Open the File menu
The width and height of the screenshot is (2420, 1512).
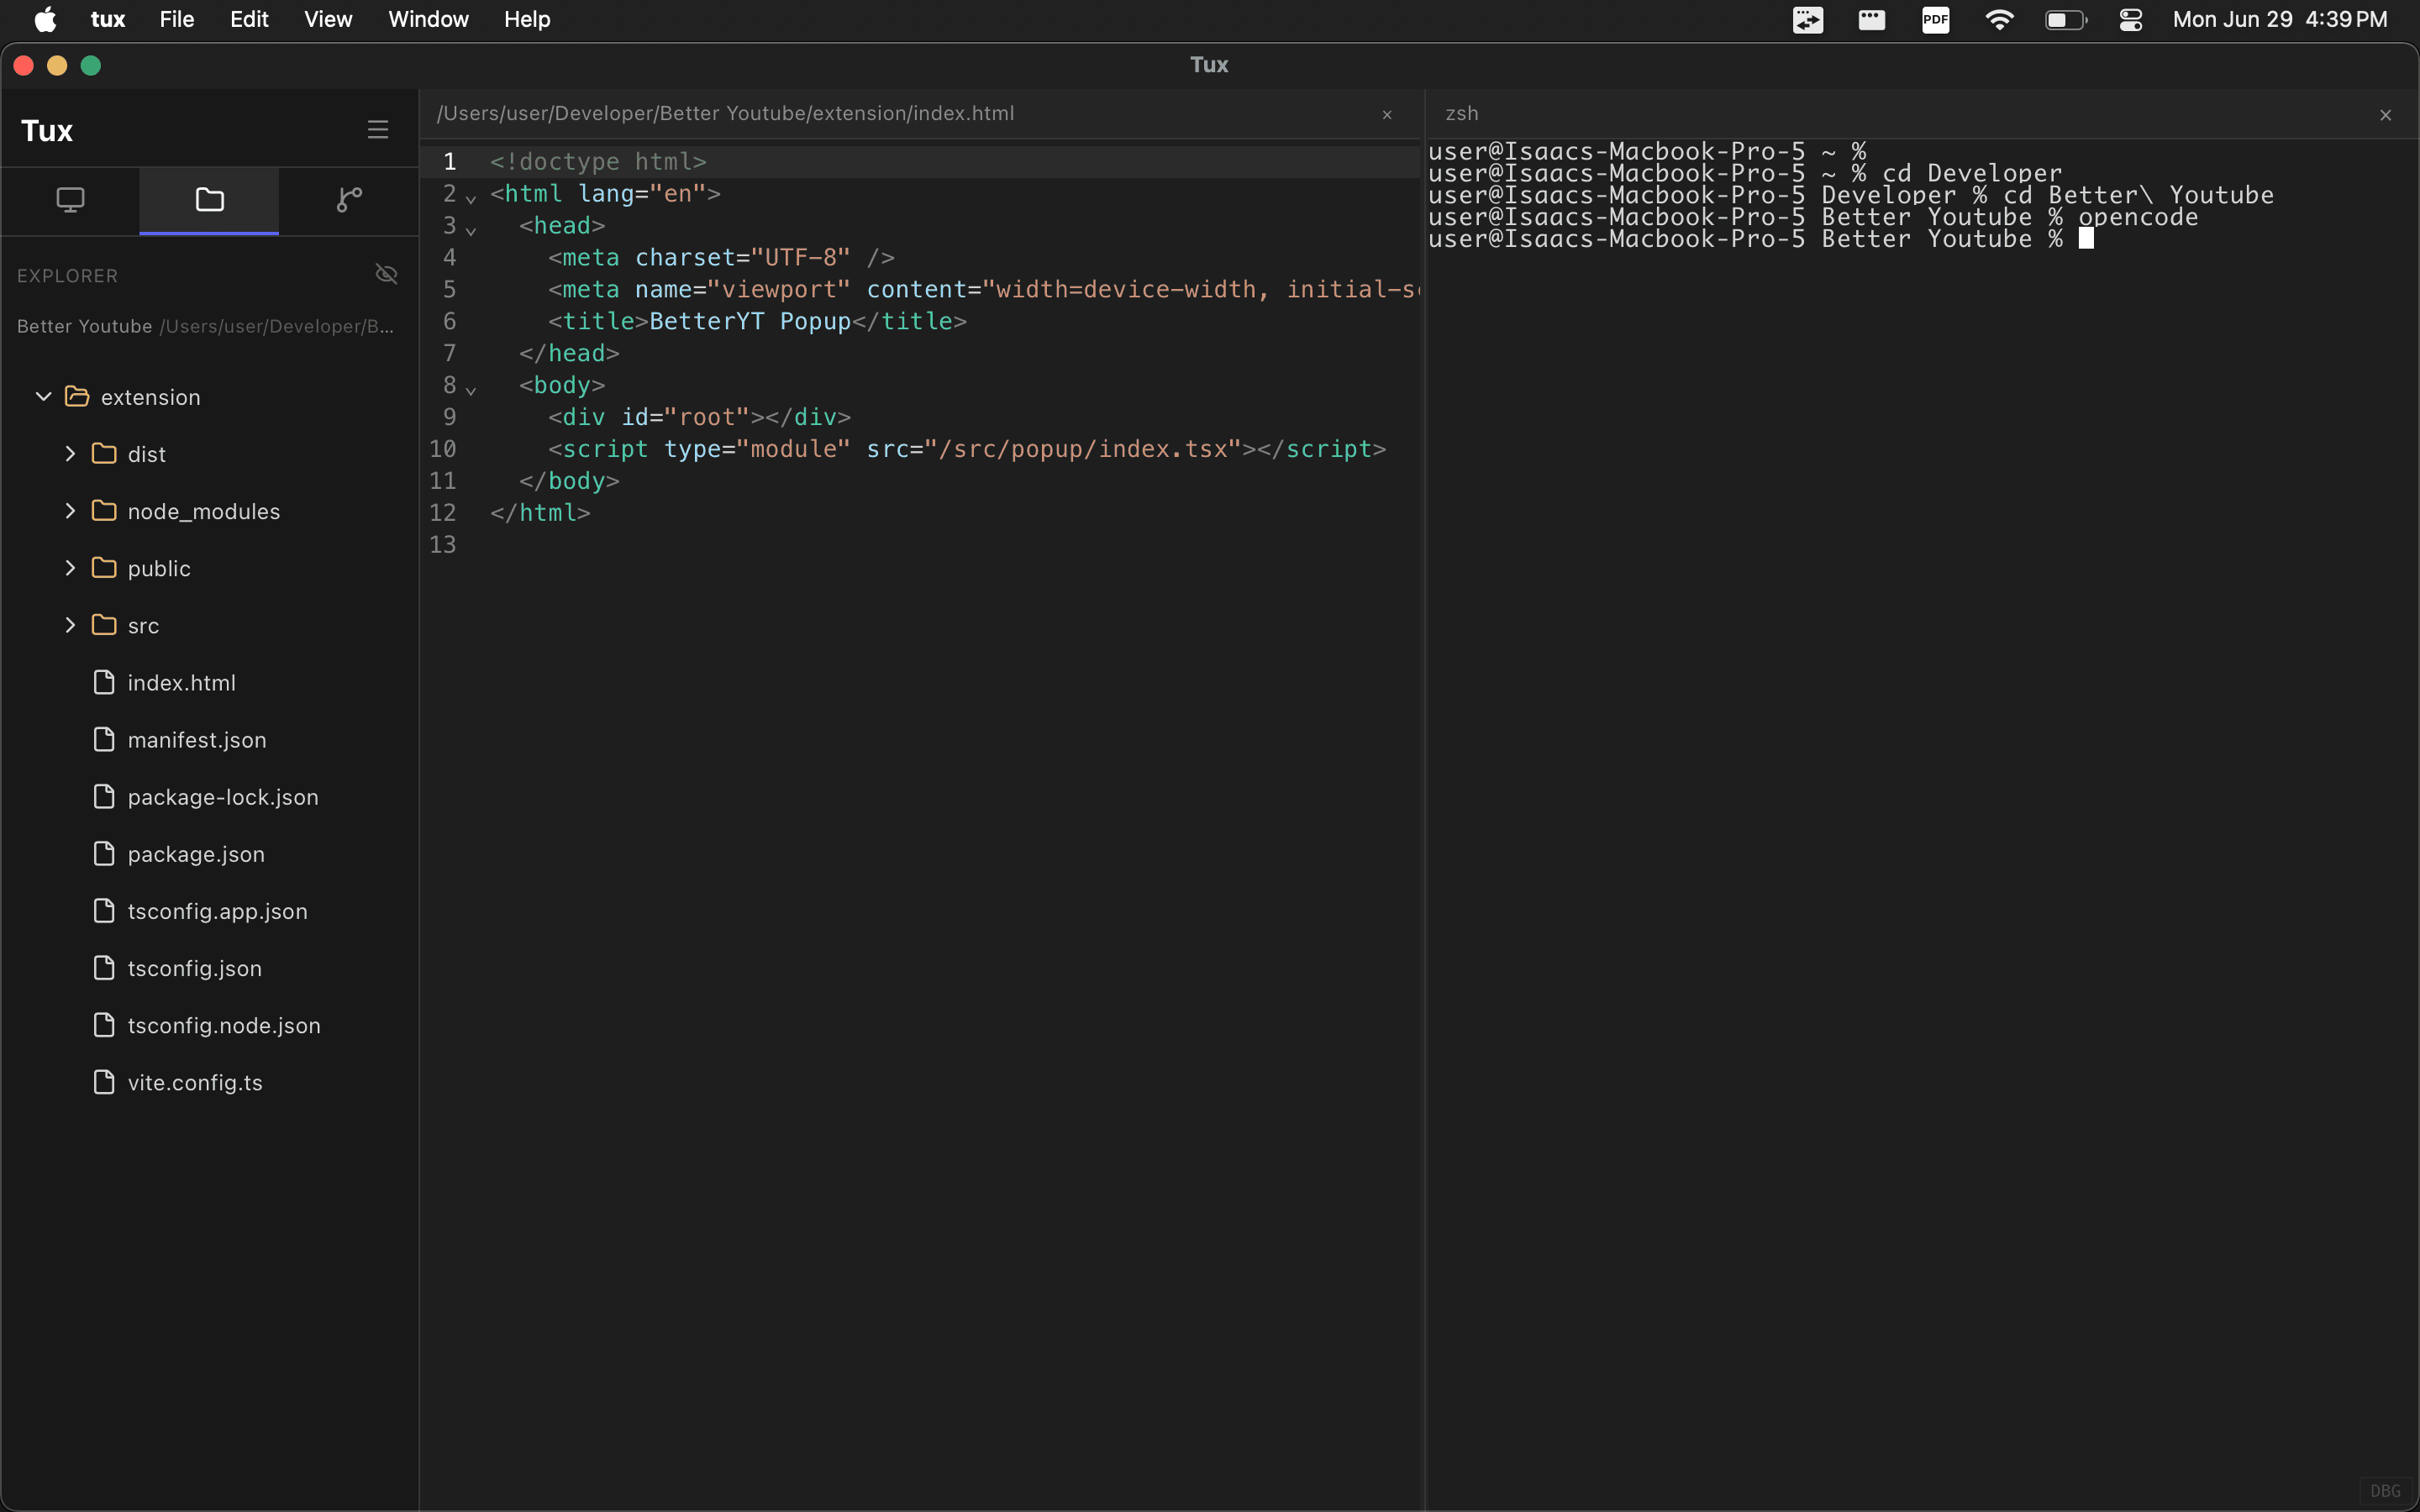tap(177, 19)
